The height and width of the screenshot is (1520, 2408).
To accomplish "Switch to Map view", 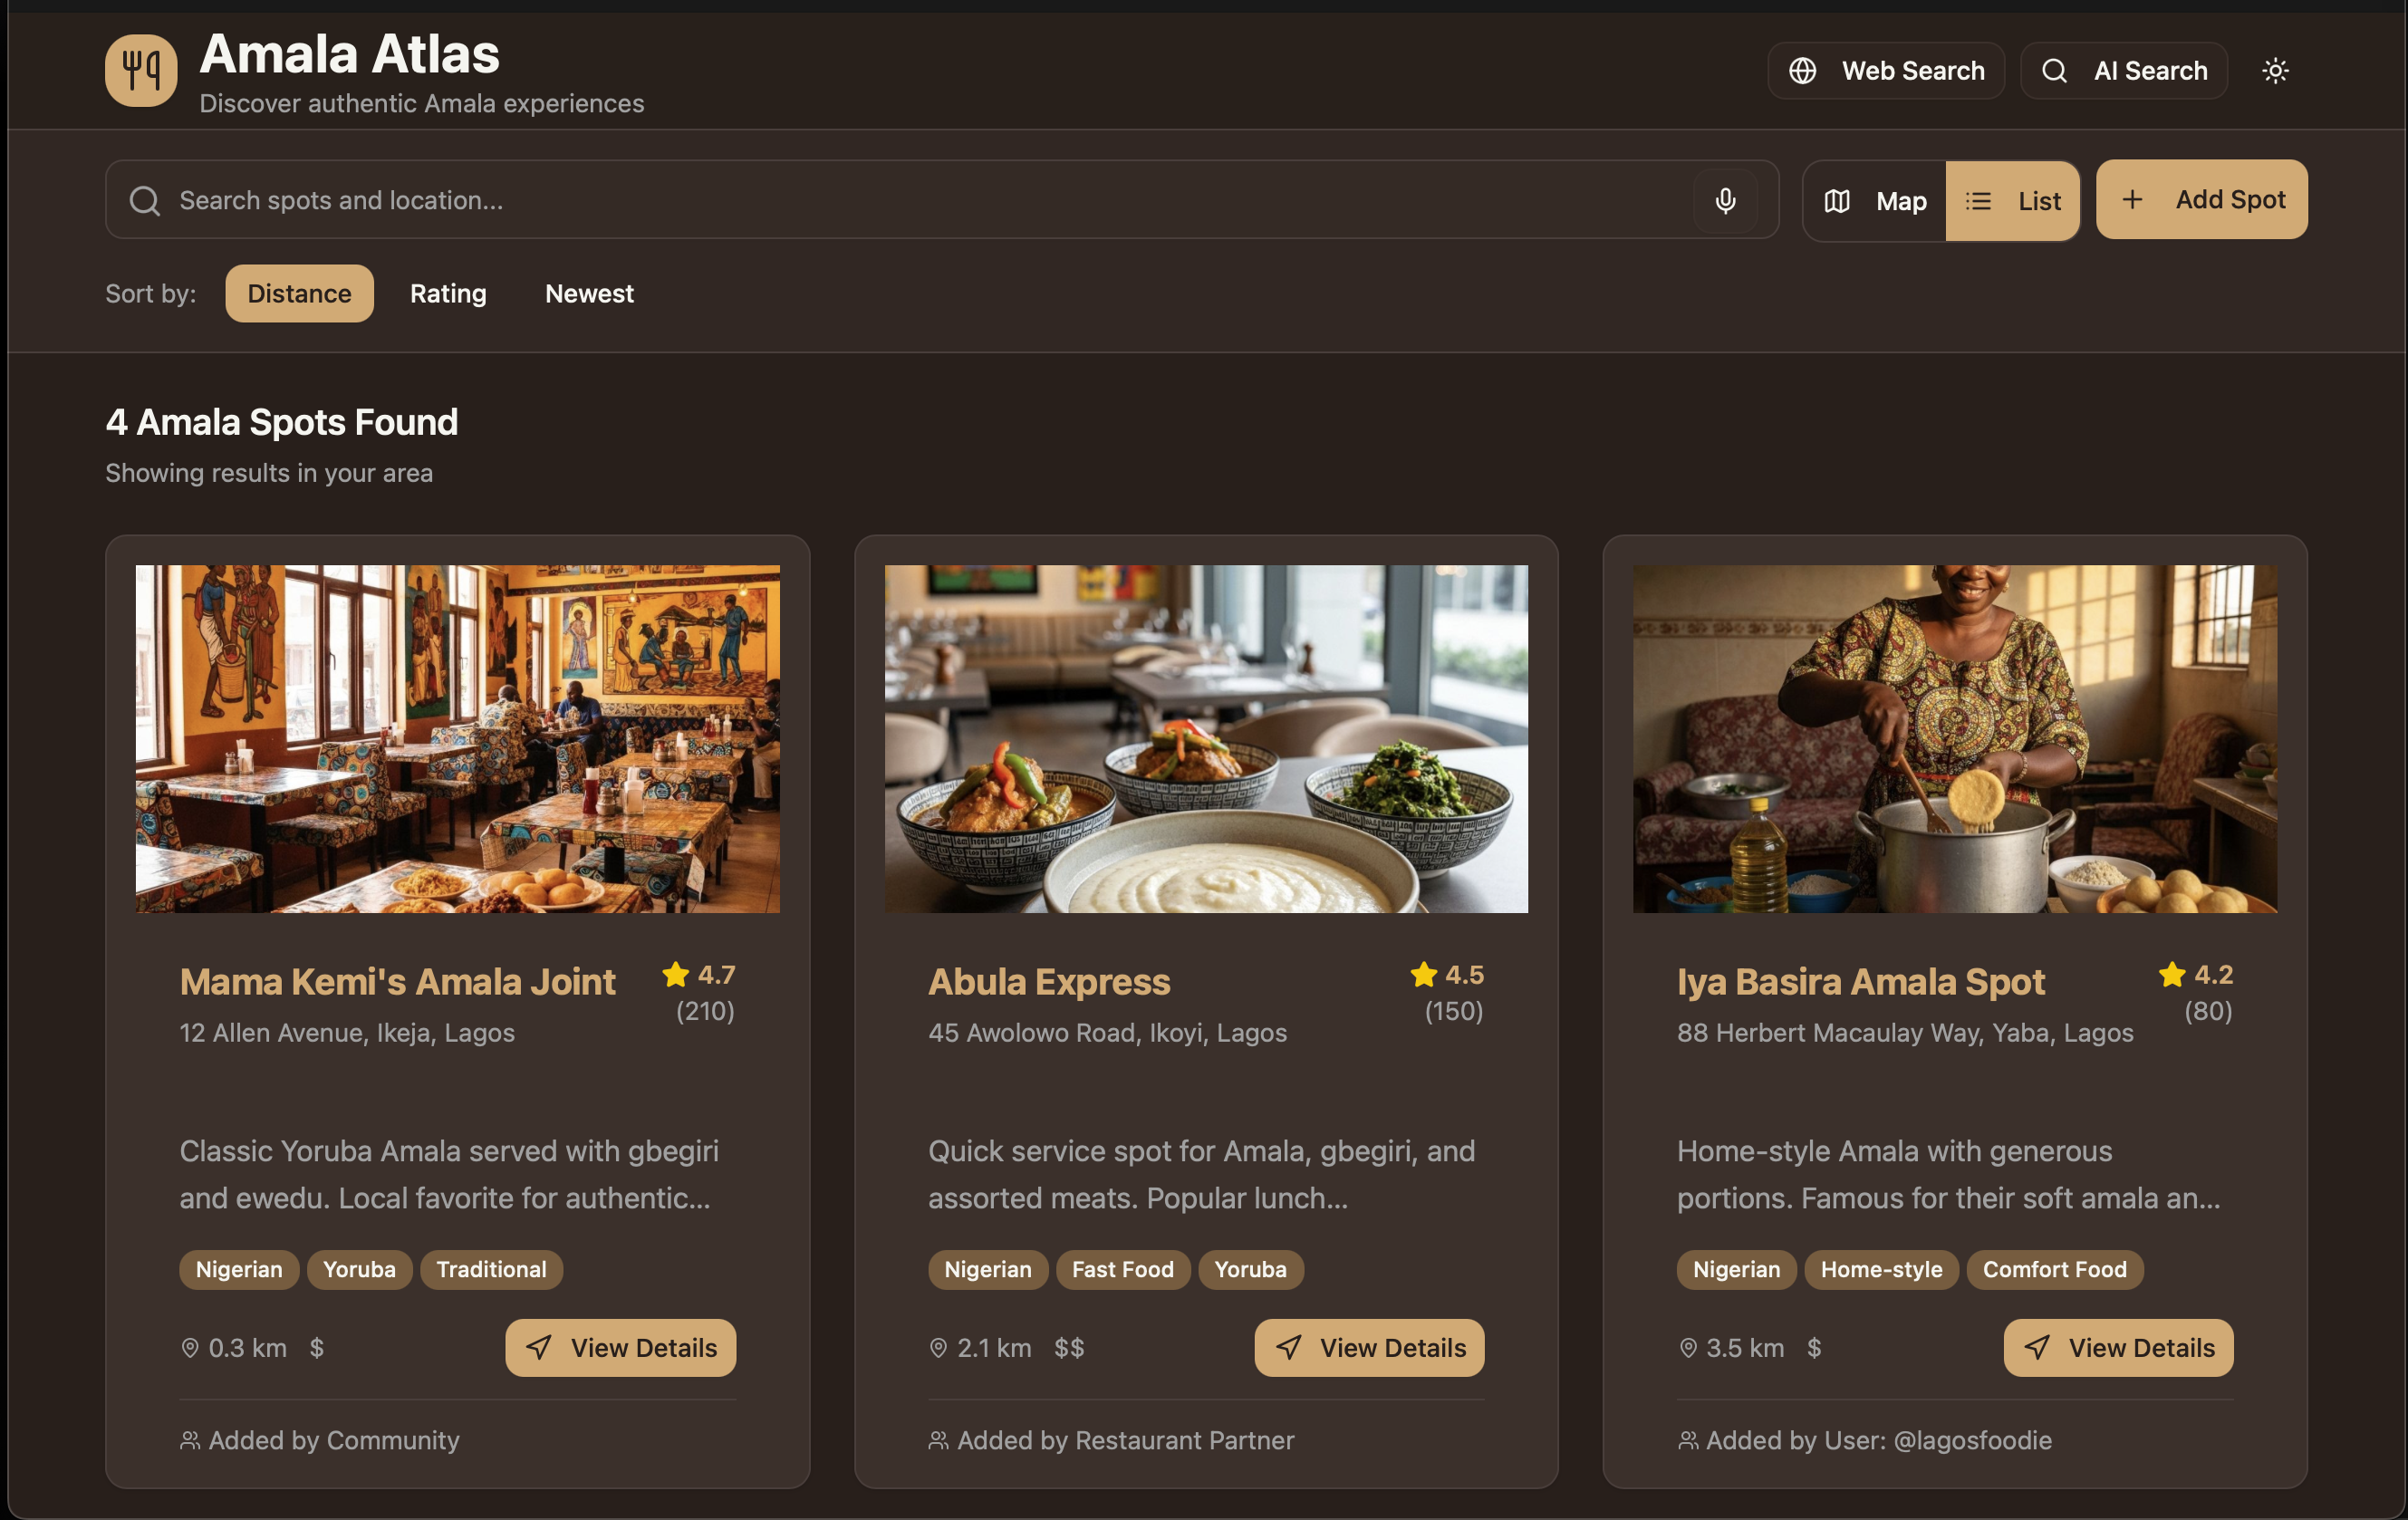I will tap(1875, 201).
